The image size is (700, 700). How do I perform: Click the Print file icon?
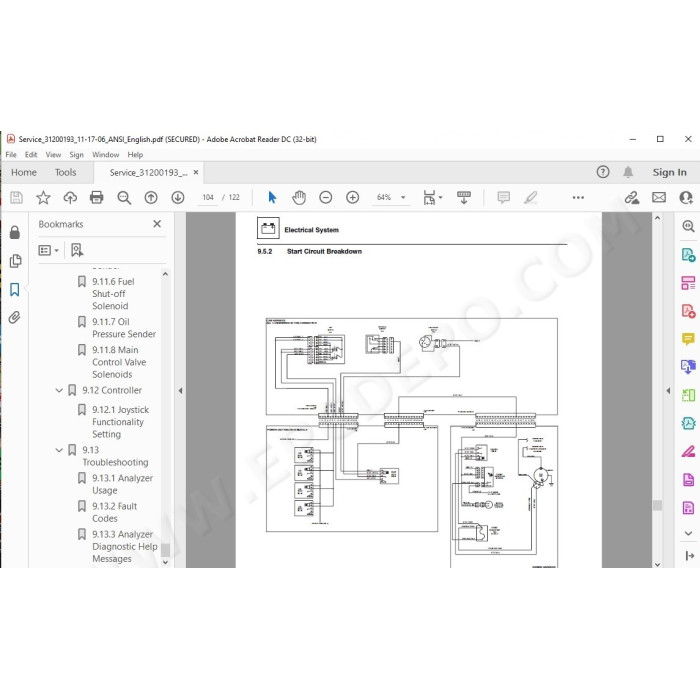[96, 197]
